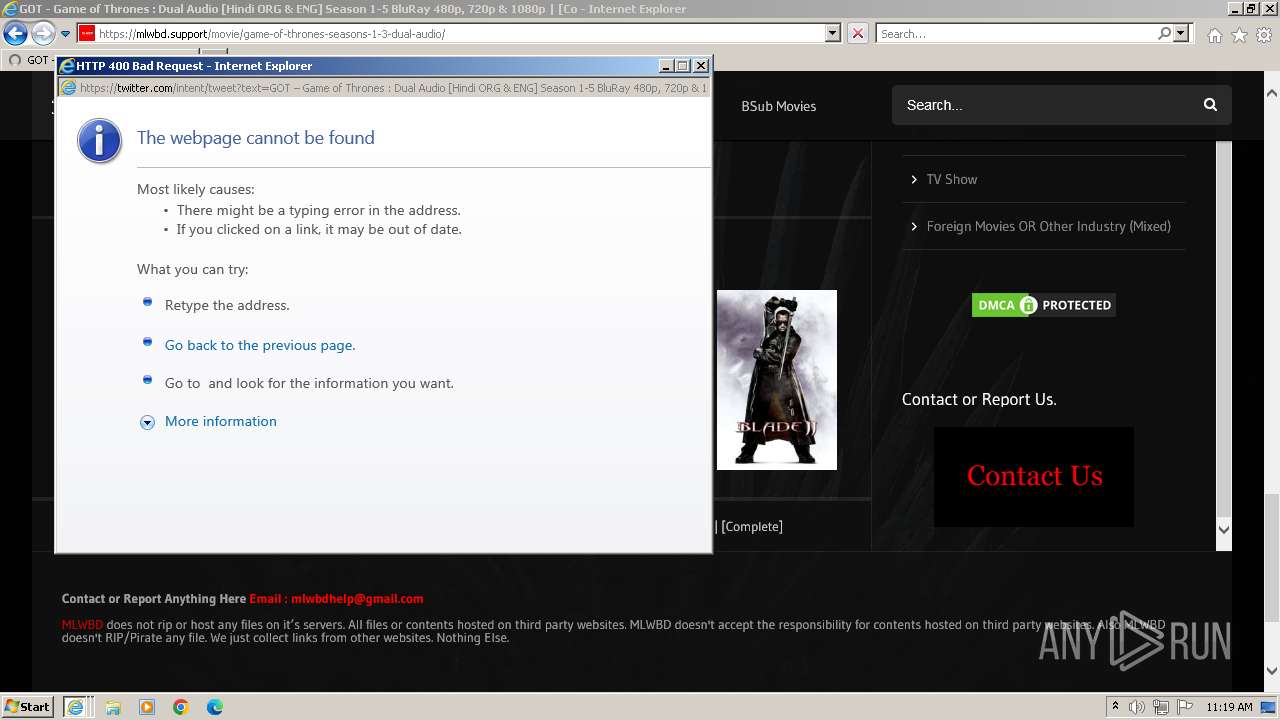This screenshot has width=1280, height=720.
Task: Click the Action Center flag tray icon
Action: click(1184, 707)
